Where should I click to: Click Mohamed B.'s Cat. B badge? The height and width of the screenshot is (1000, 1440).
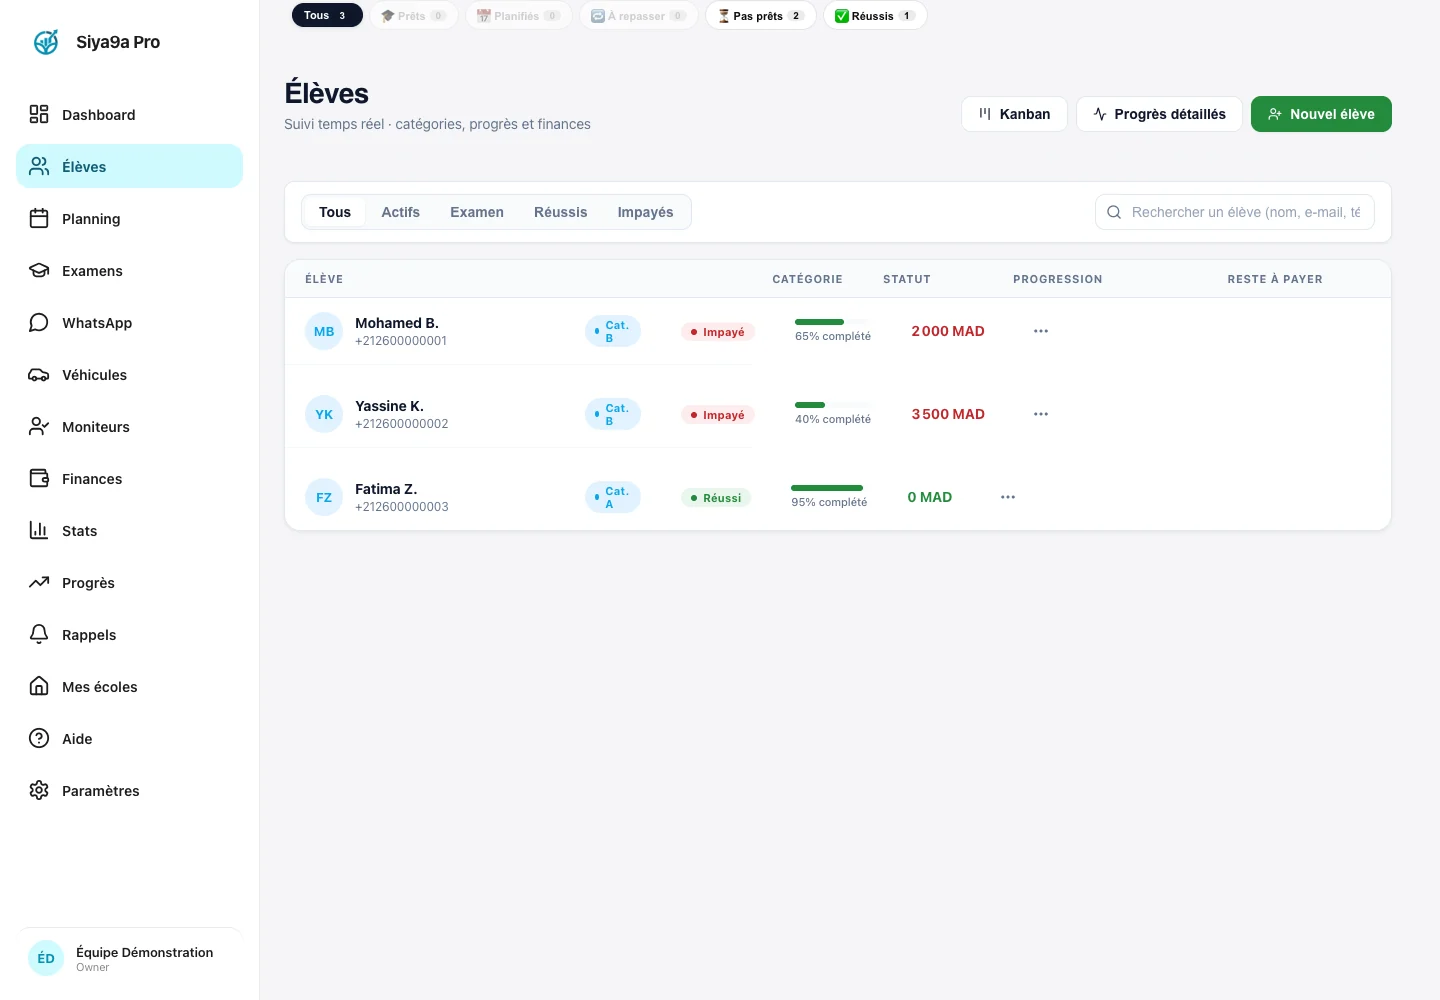coord(613,331)
